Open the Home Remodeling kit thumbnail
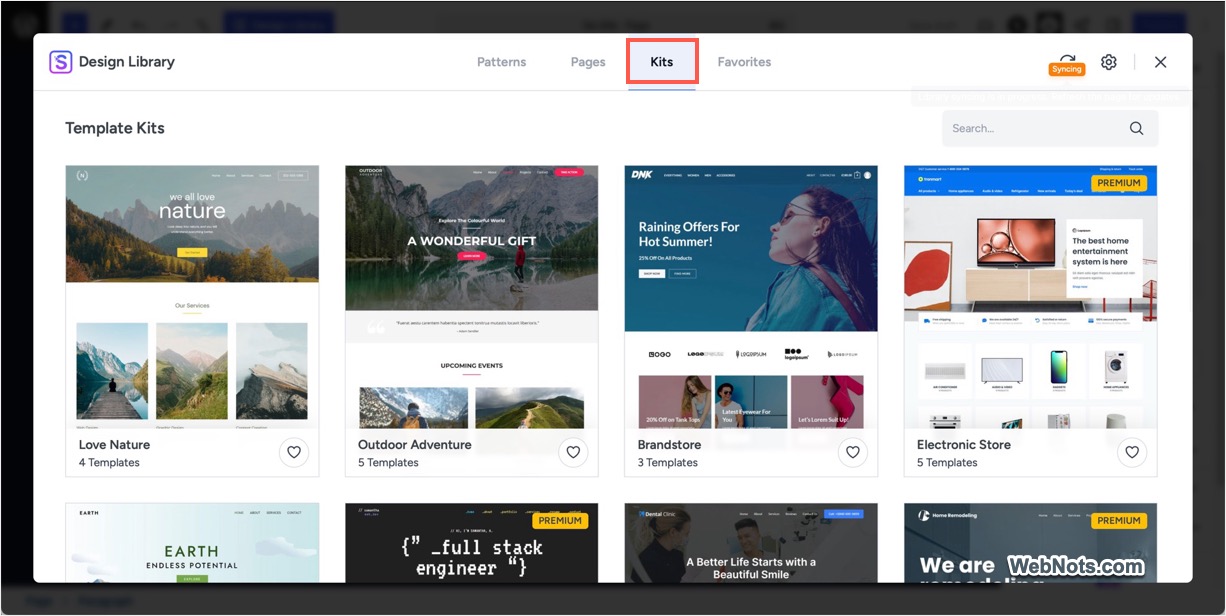The width and height of the screenshot is (1226, 616). [x=1030, y=543]
